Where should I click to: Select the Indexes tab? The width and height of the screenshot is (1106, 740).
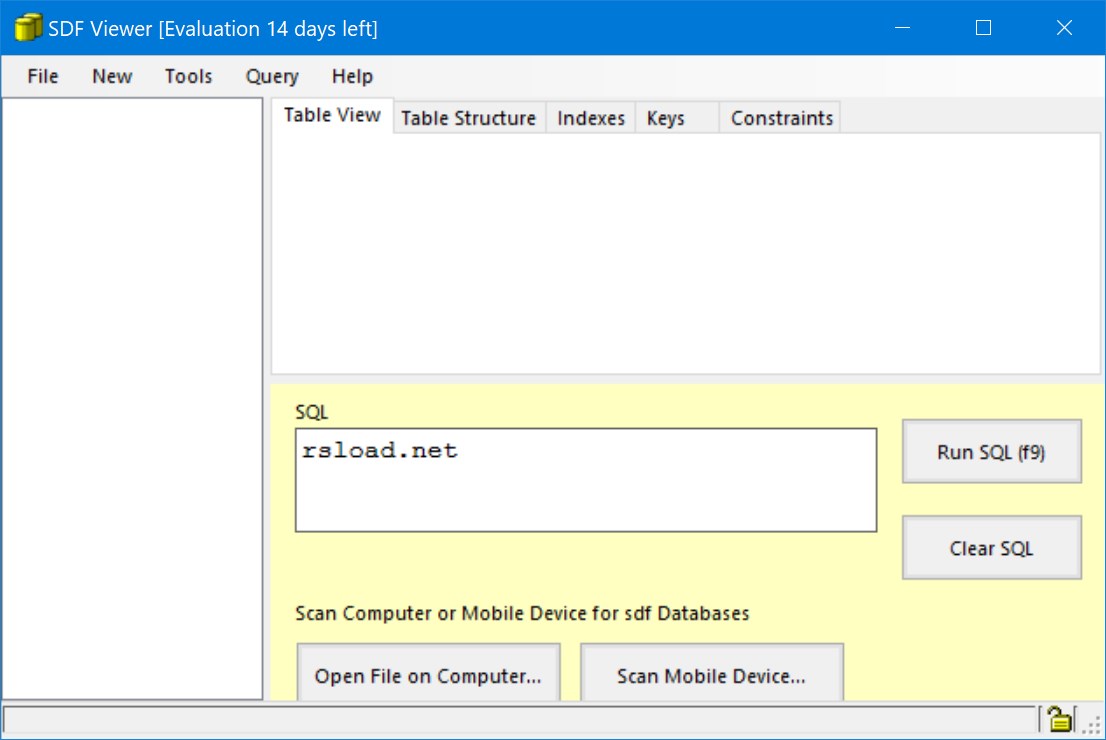tap(590, 117)
